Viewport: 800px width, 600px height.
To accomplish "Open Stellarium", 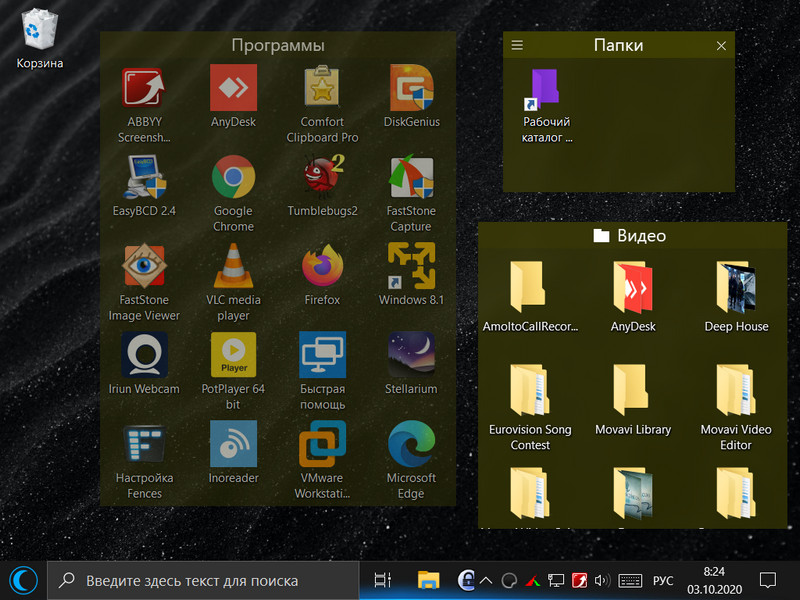I will click(x=411, y=363).
